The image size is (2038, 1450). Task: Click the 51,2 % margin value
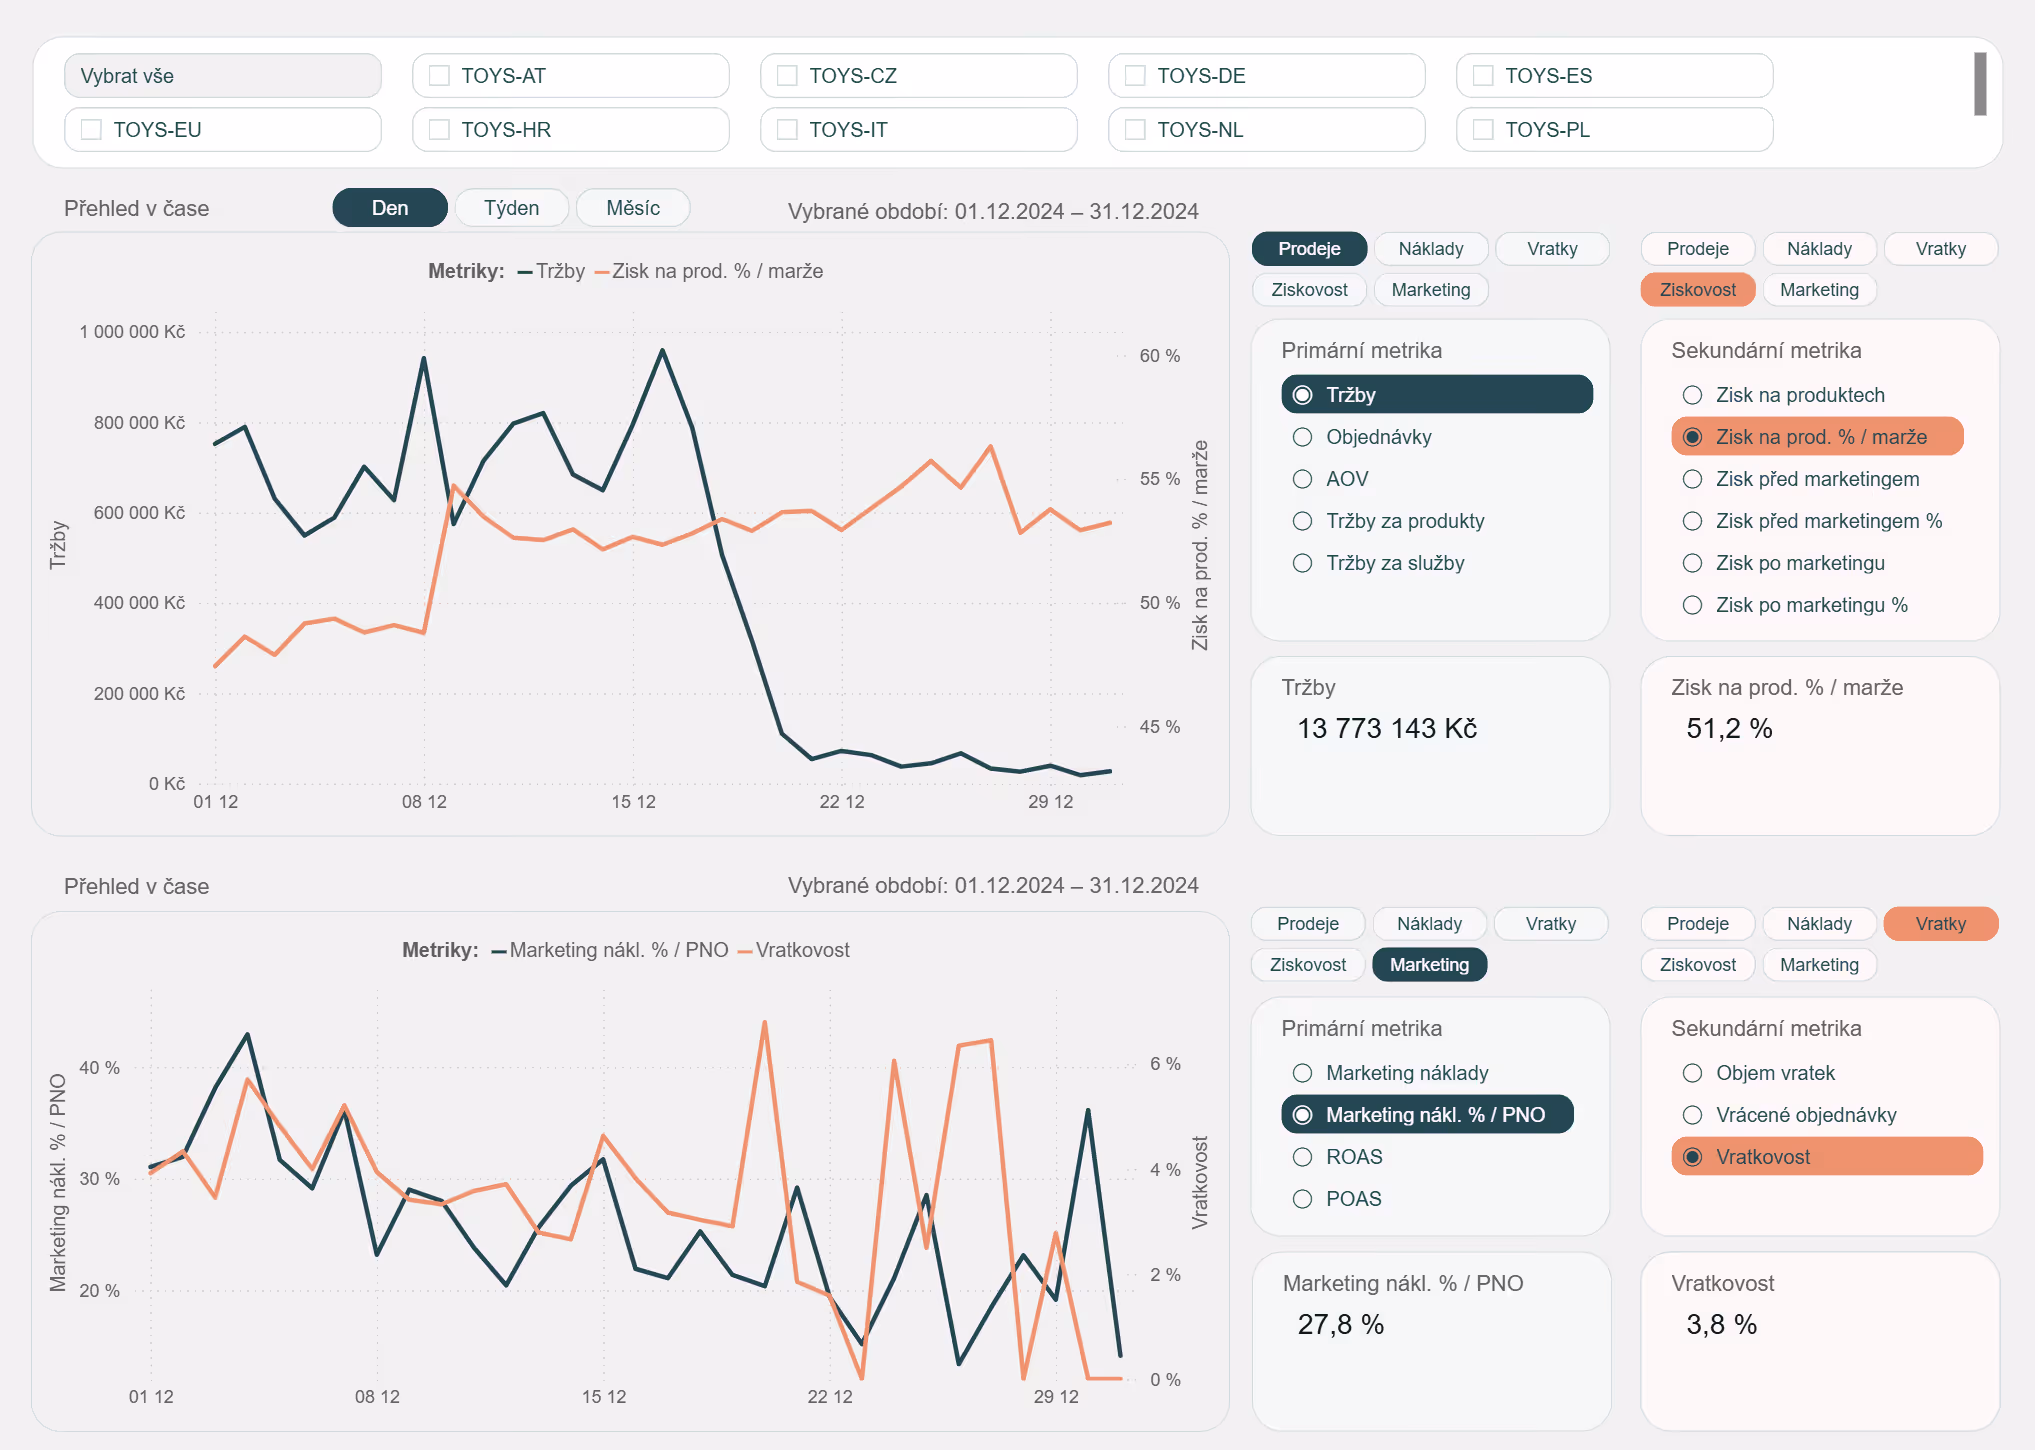(x=1729, y=729)
